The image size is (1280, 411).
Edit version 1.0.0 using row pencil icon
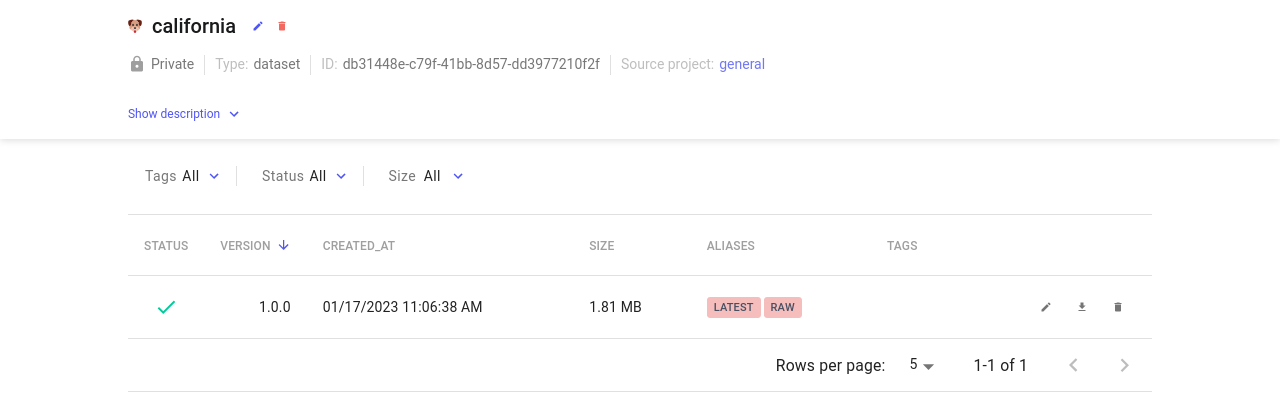click(x=1046, y=307)
